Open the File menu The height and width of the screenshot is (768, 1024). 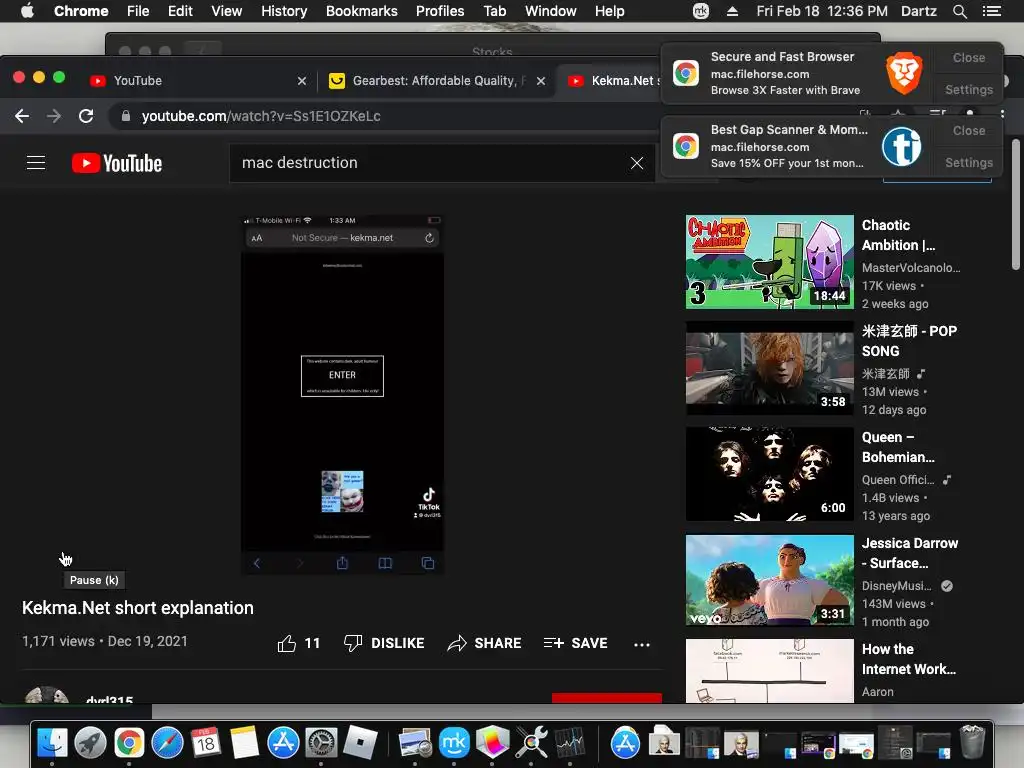click(138, 11)
